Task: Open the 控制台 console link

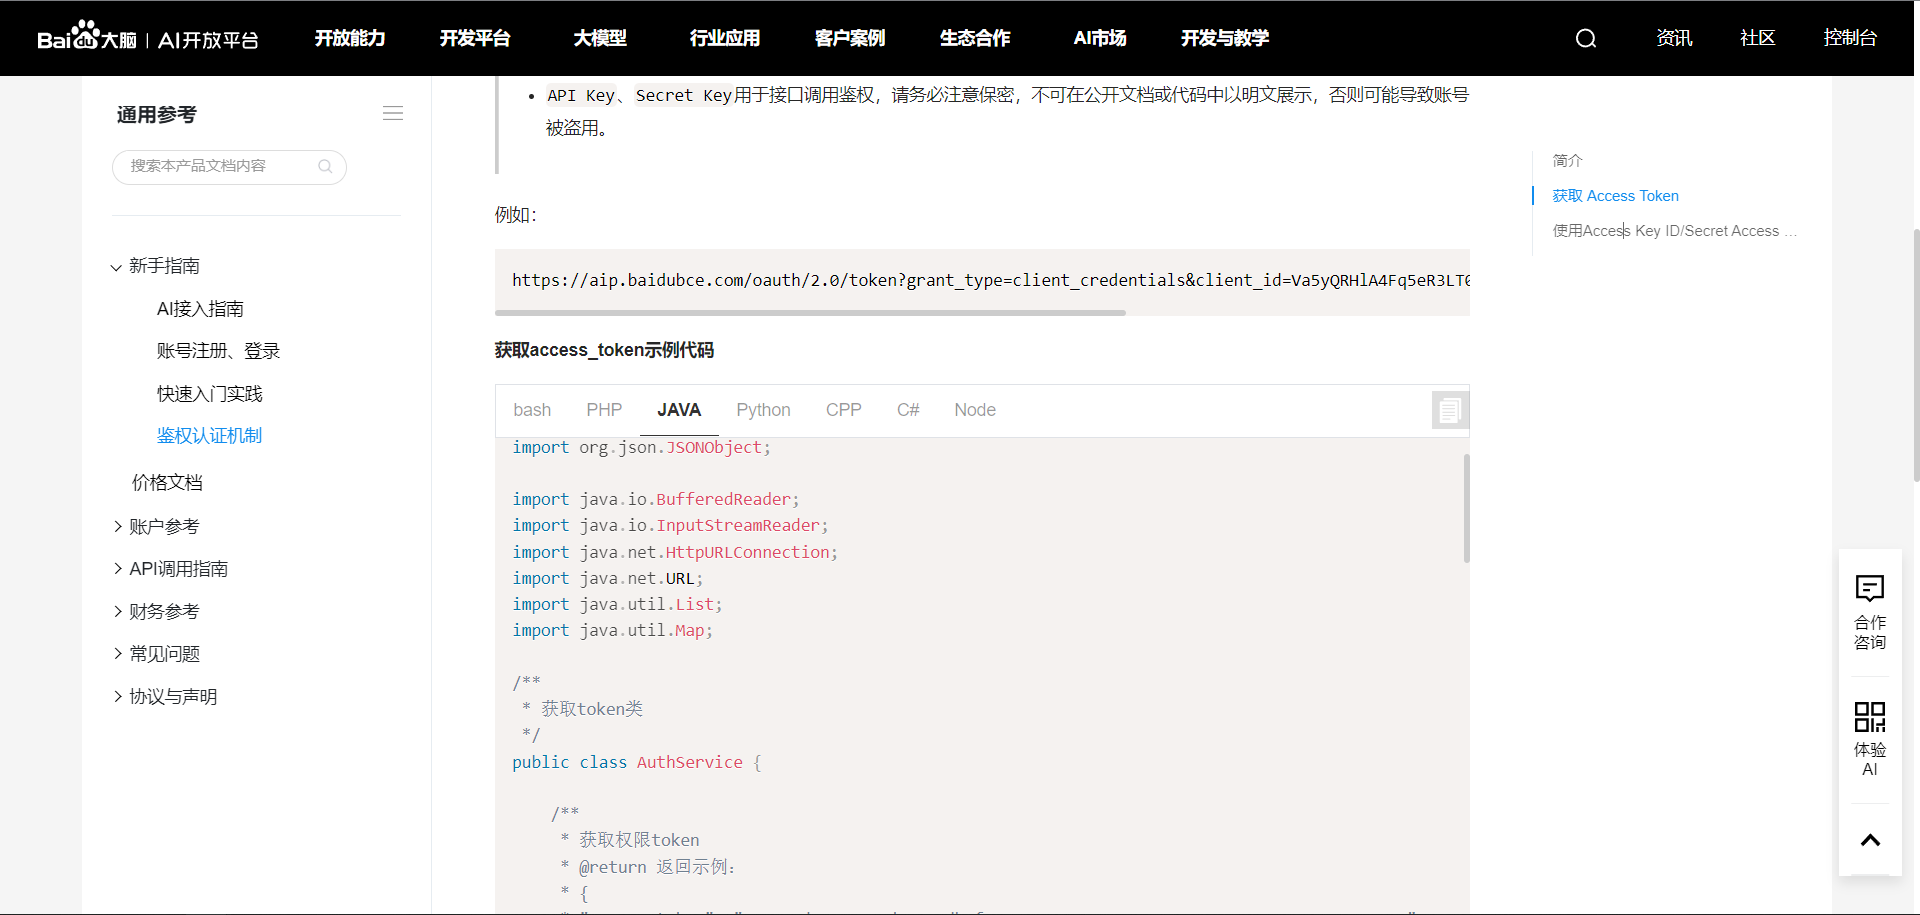Action: pyautogui.click(x=1850, y=38)
